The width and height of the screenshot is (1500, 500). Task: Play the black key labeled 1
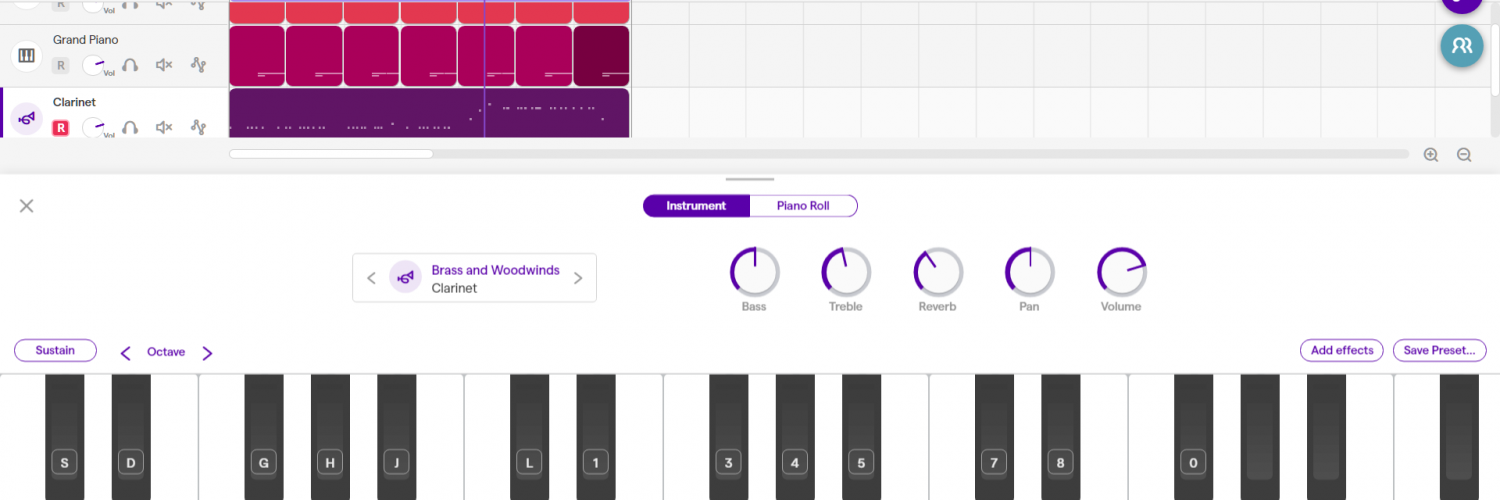click(596, 437)
